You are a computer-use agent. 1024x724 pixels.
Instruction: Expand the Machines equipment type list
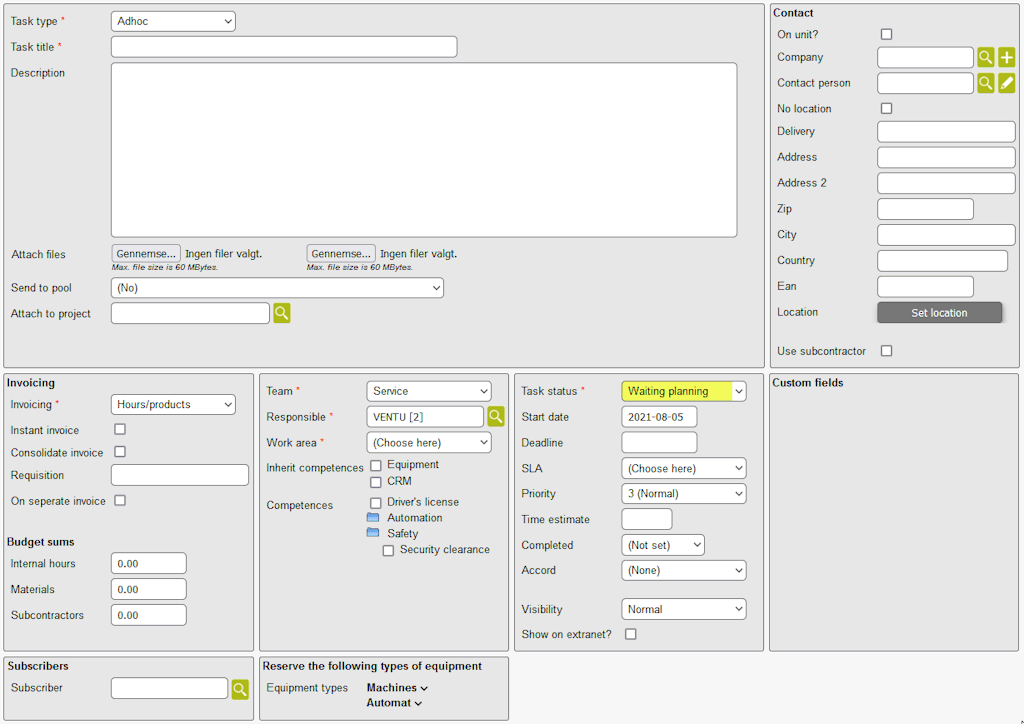(397, 688)
